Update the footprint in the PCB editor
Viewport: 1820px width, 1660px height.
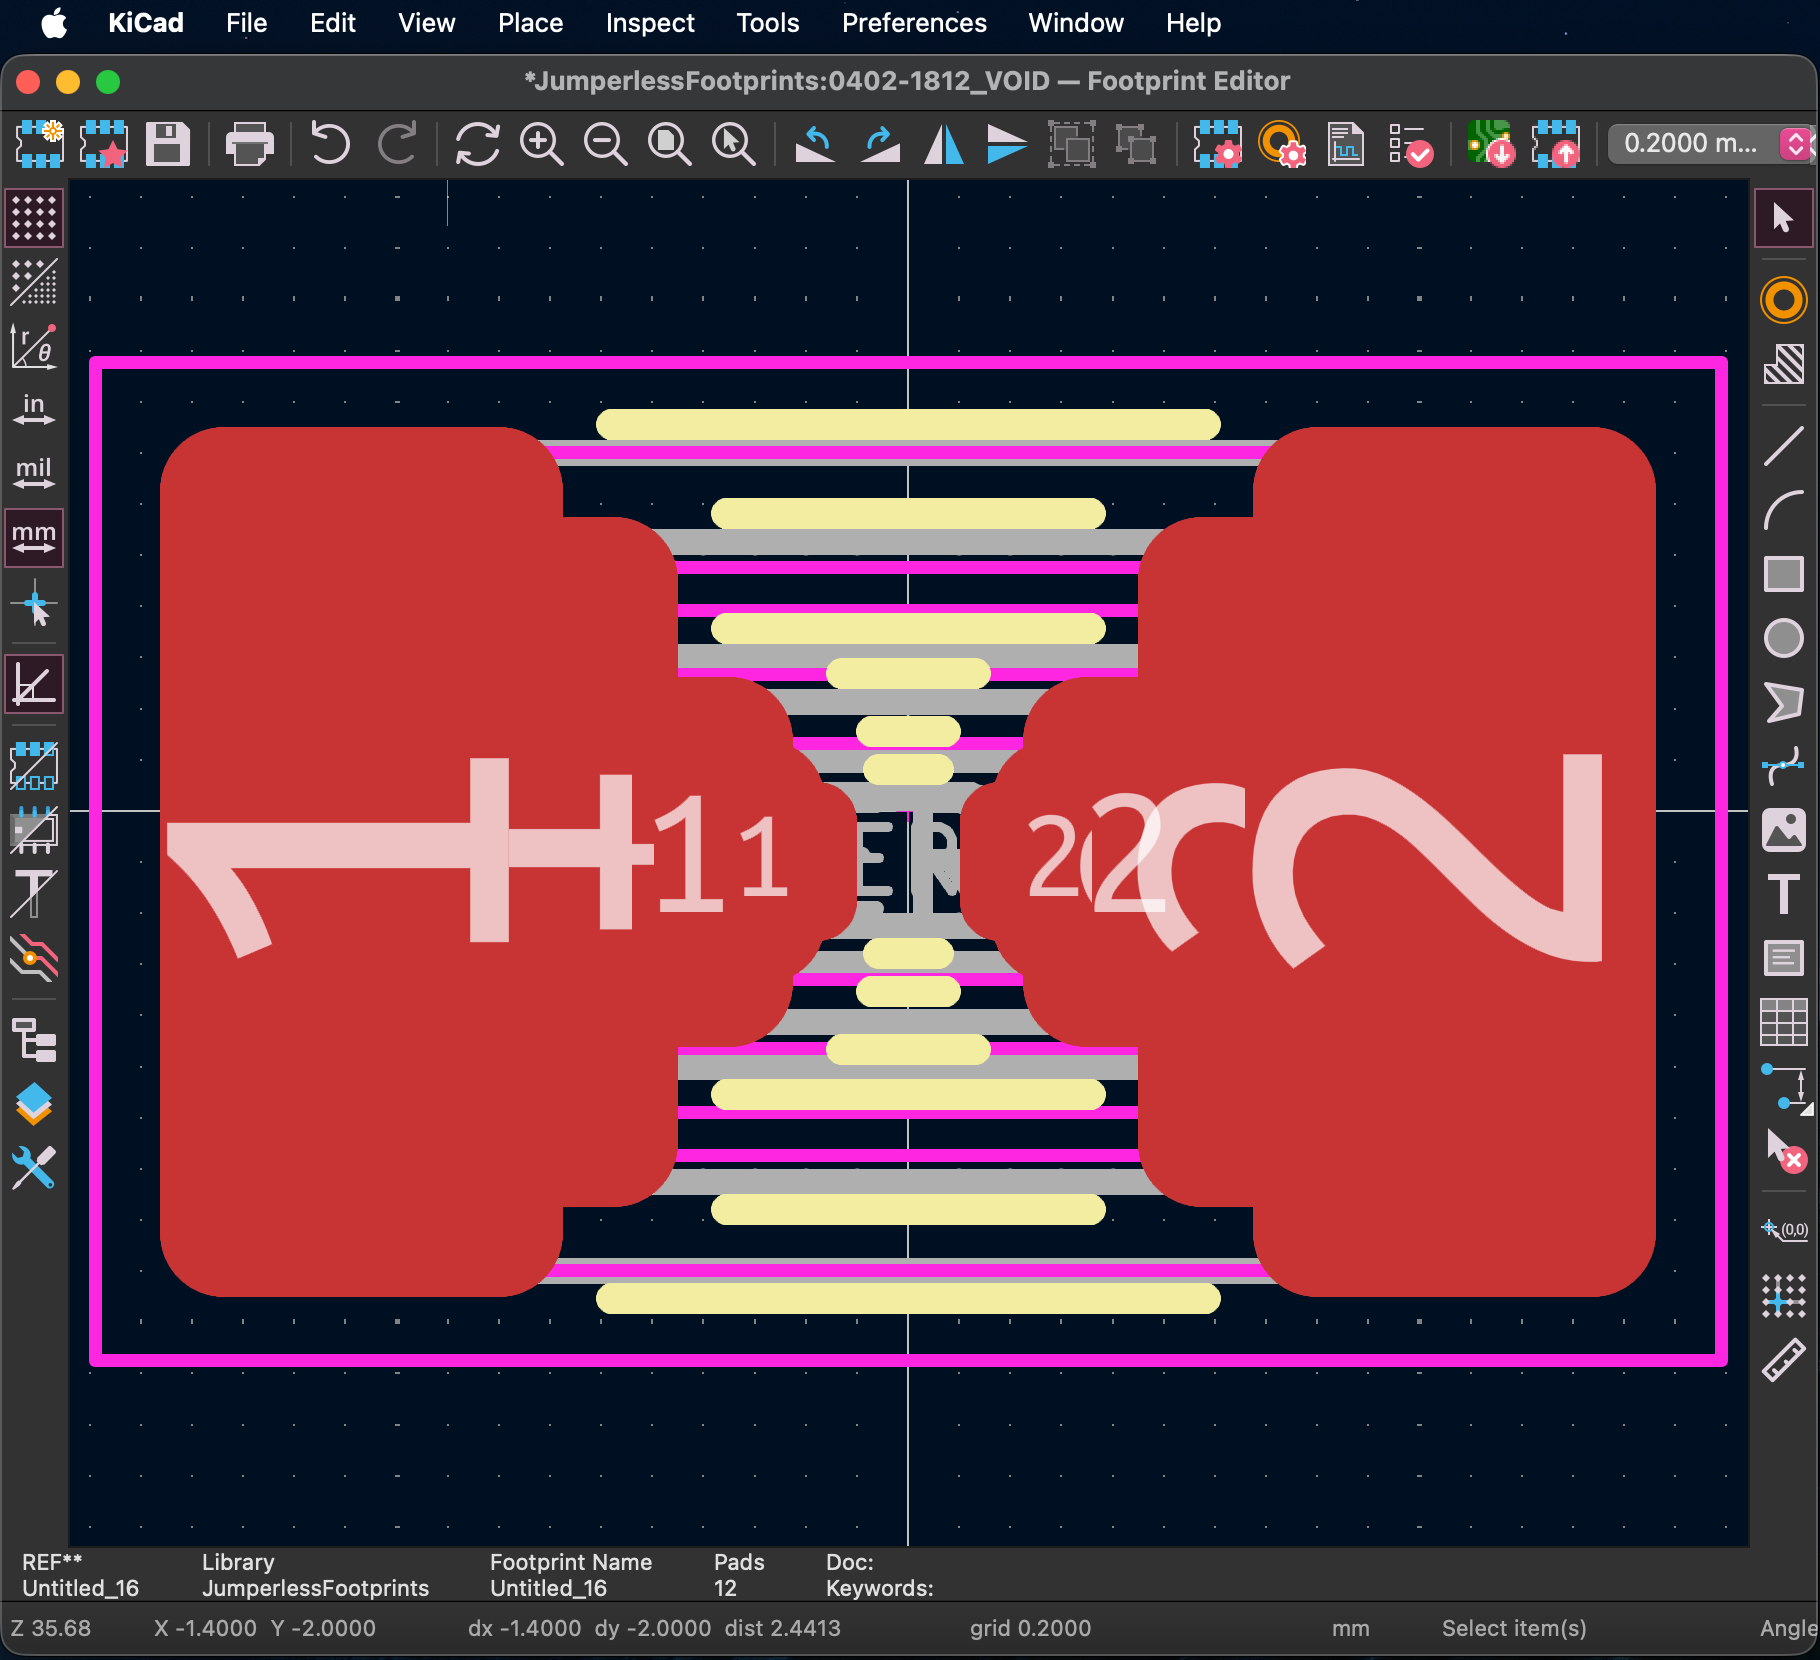(1556, 144)
